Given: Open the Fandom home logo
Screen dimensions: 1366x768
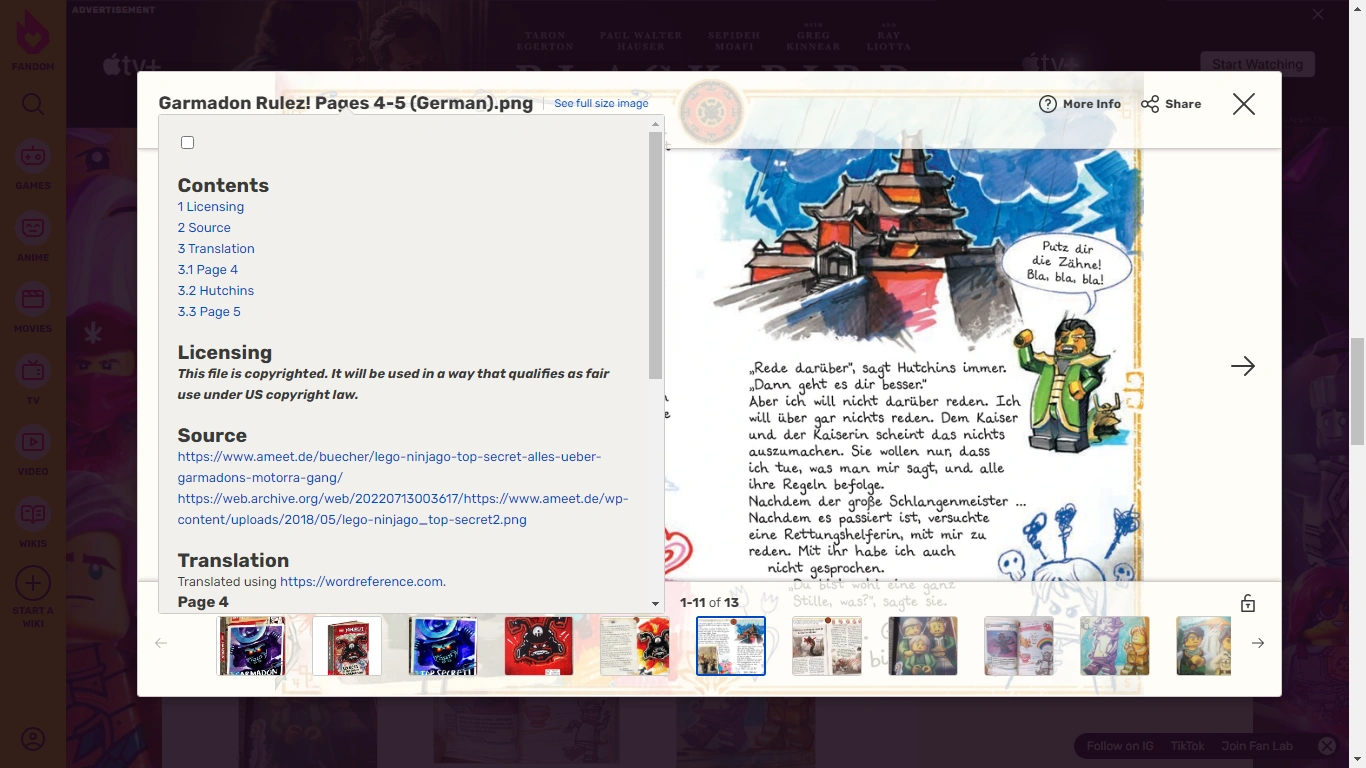Looking at the screenshot, I should click(33, 41).
